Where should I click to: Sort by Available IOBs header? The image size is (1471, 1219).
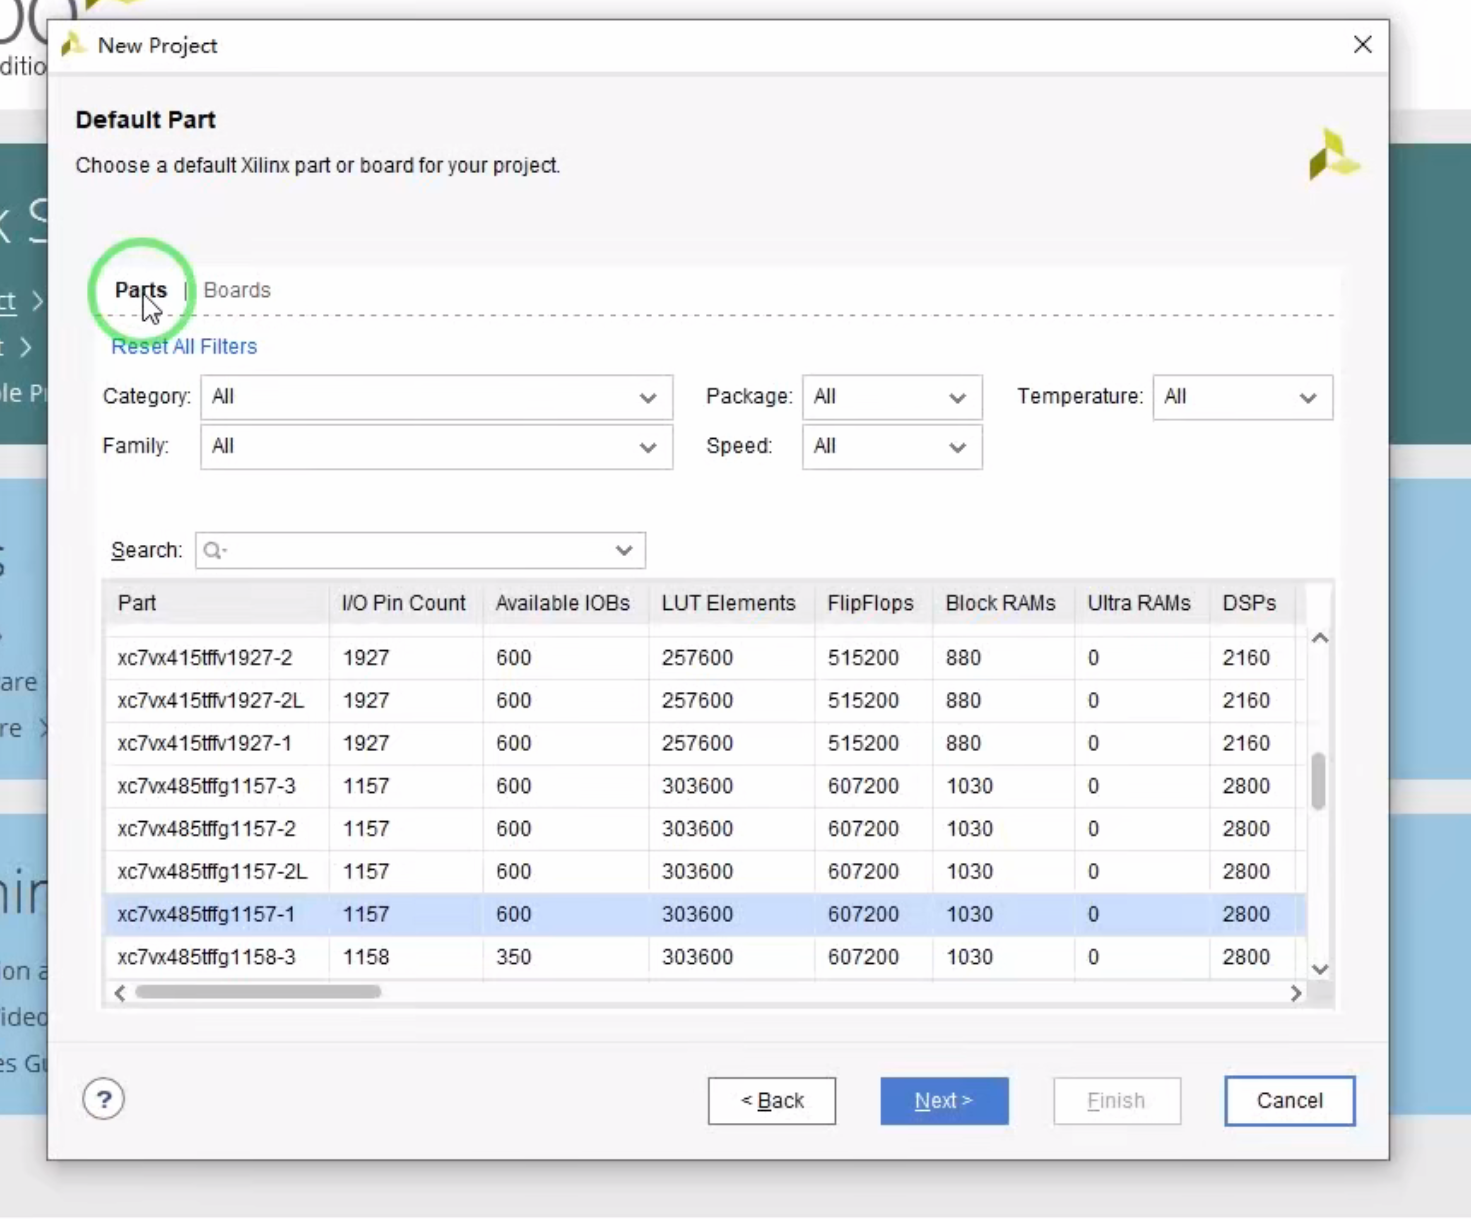[565, 603]
